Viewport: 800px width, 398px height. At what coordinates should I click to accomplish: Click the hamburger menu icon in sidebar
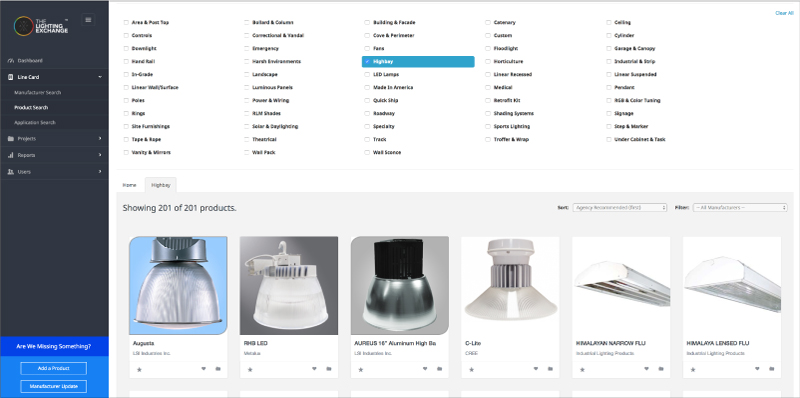(88, 20)
